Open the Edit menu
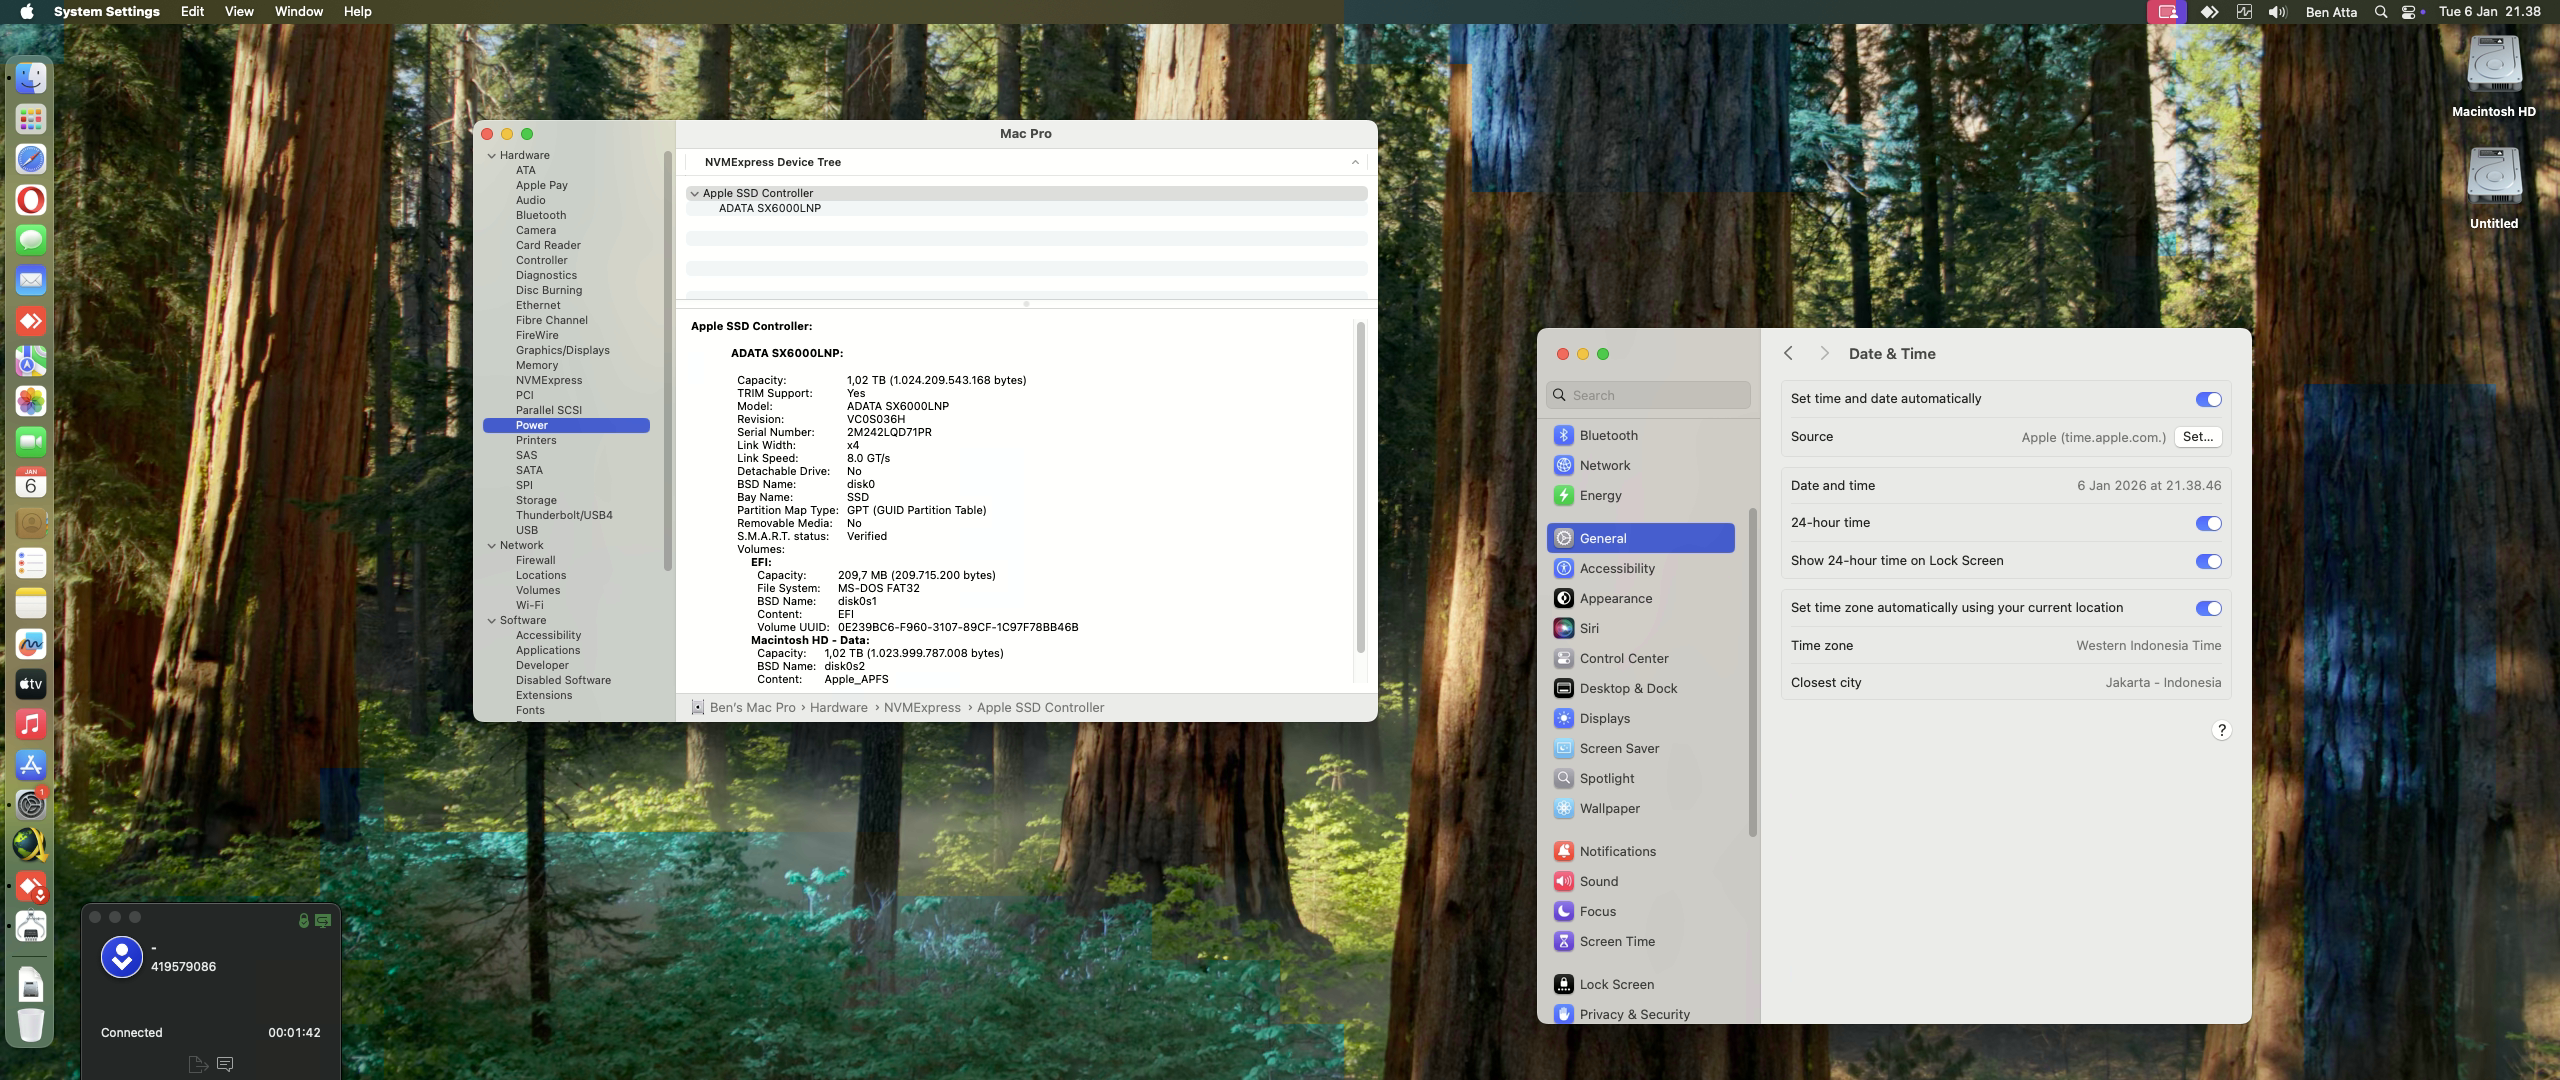 [192, 12]
